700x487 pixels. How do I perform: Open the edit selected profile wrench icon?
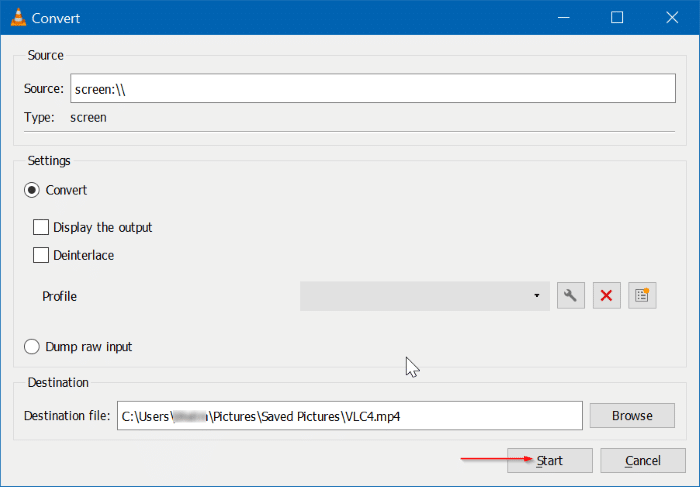[571, 296]
